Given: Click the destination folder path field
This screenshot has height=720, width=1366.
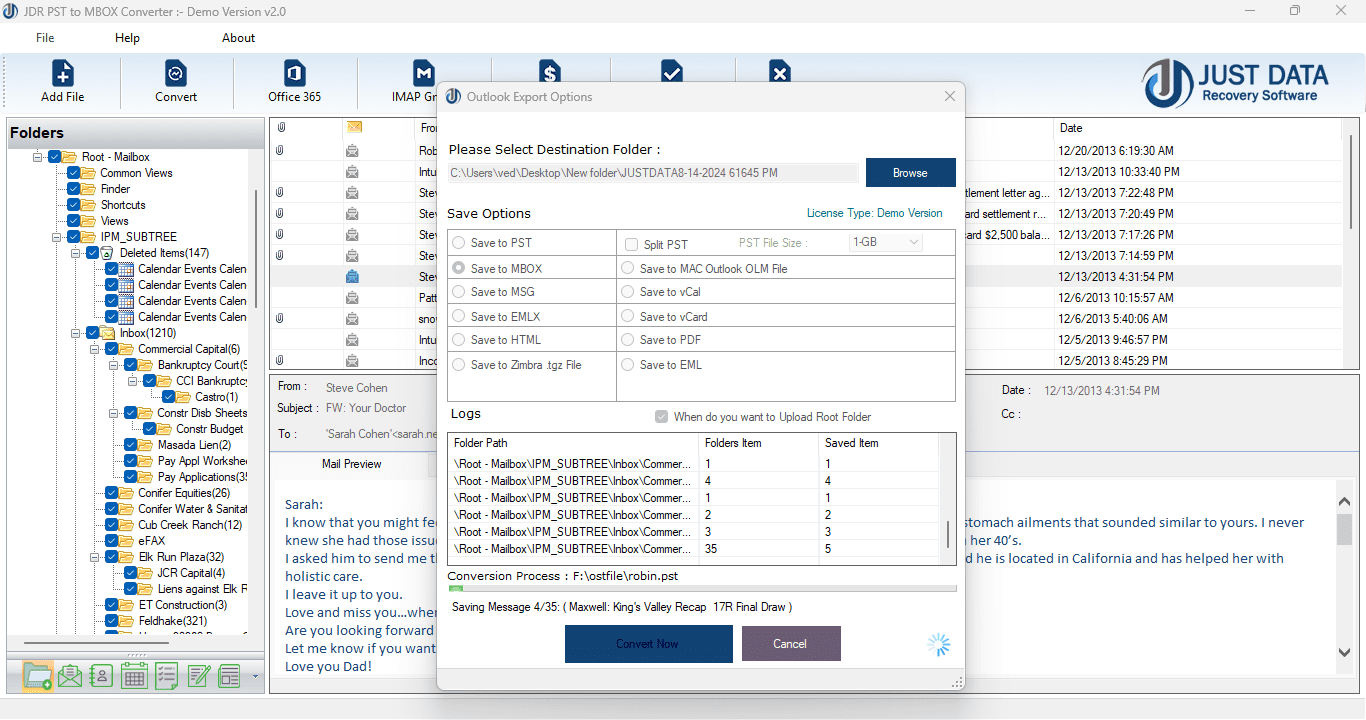Looking at the screenshot, I should 650,172.
